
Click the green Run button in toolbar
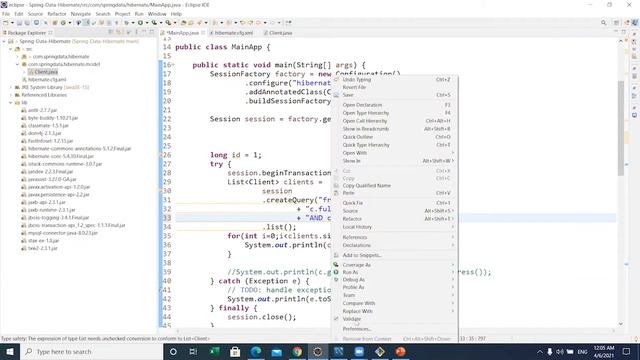(140, 23)
